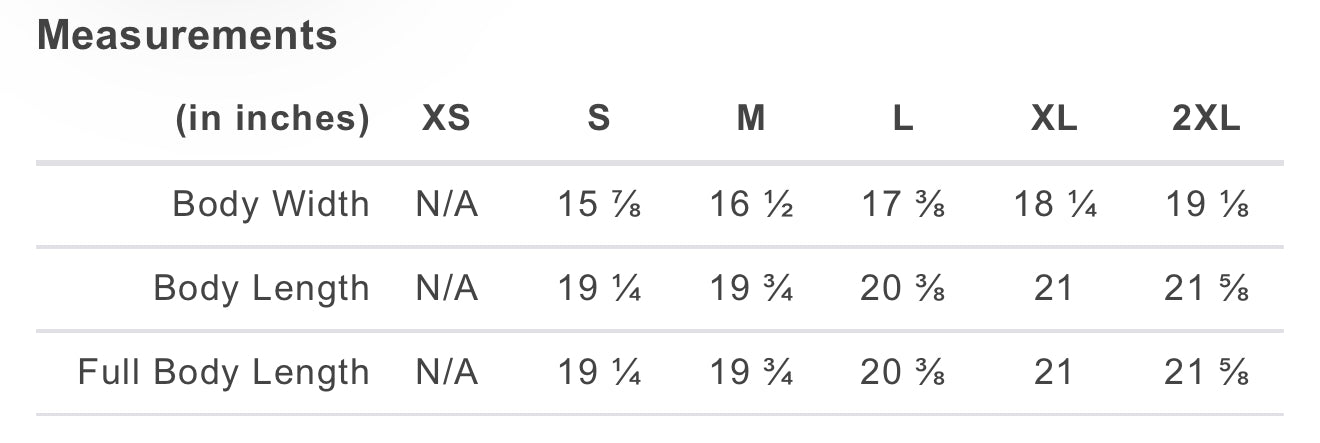1320x443 pixels.
Task: Click the (in inches) unit label
Action: (272, 119)
